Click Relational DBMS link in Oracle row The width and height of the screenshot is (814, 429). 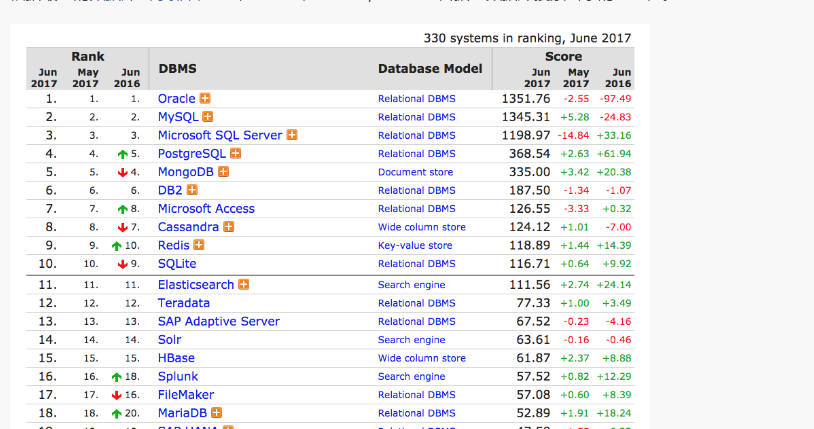point(416,99)
